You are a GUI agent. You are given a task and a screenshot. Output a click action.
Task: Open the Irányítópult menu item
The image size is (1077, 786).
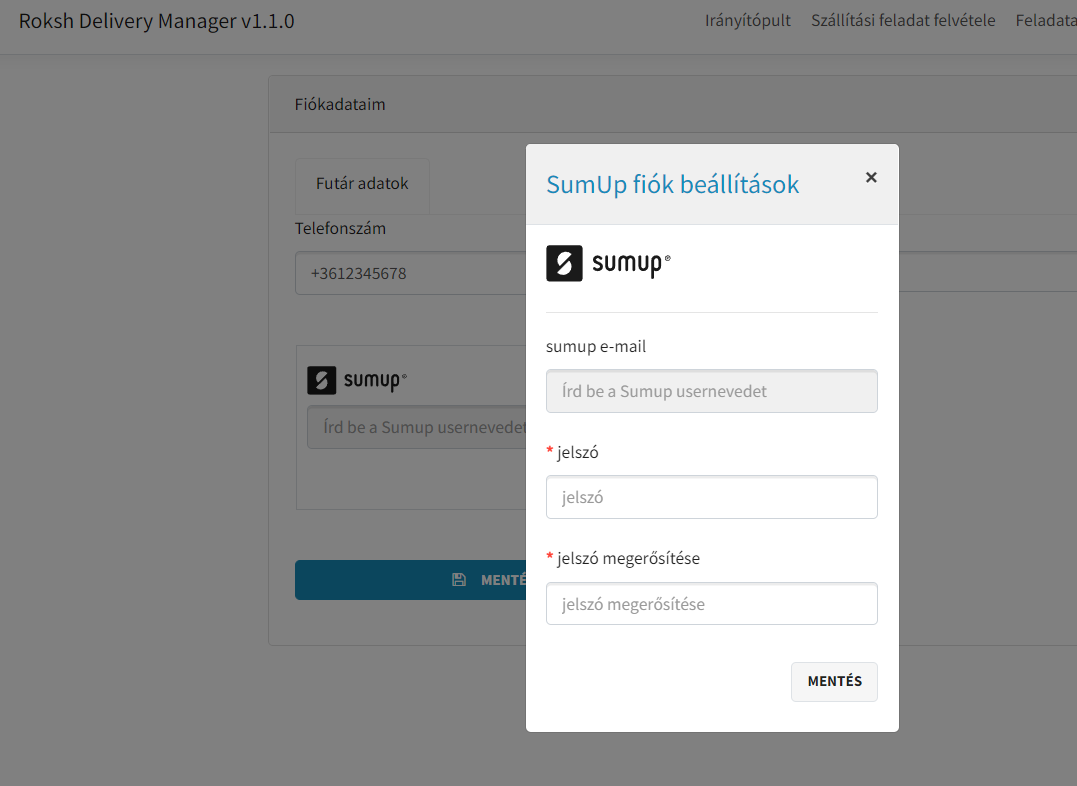tap(747, 21)
